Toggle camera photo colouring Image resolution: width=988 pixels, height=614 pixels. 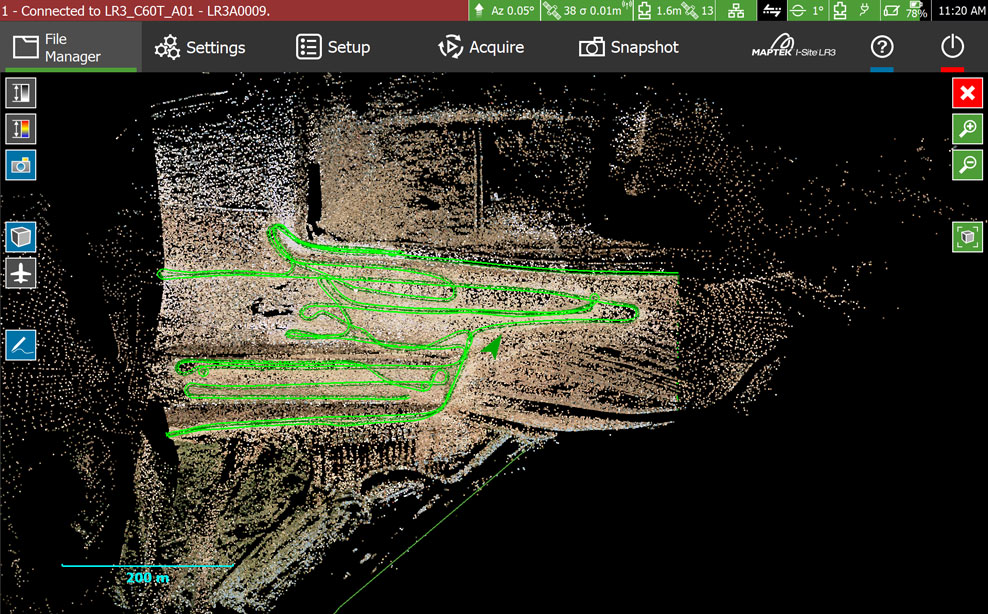pos(21,165)
